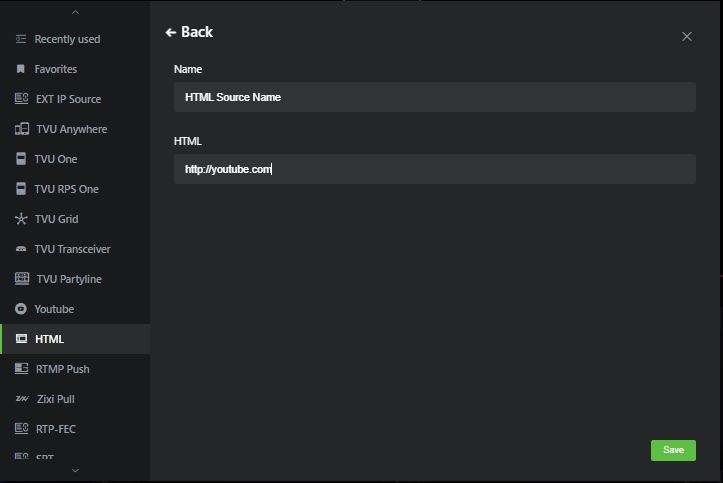
Task: Go Back to the source list
Action: click(x=189, y=32)
